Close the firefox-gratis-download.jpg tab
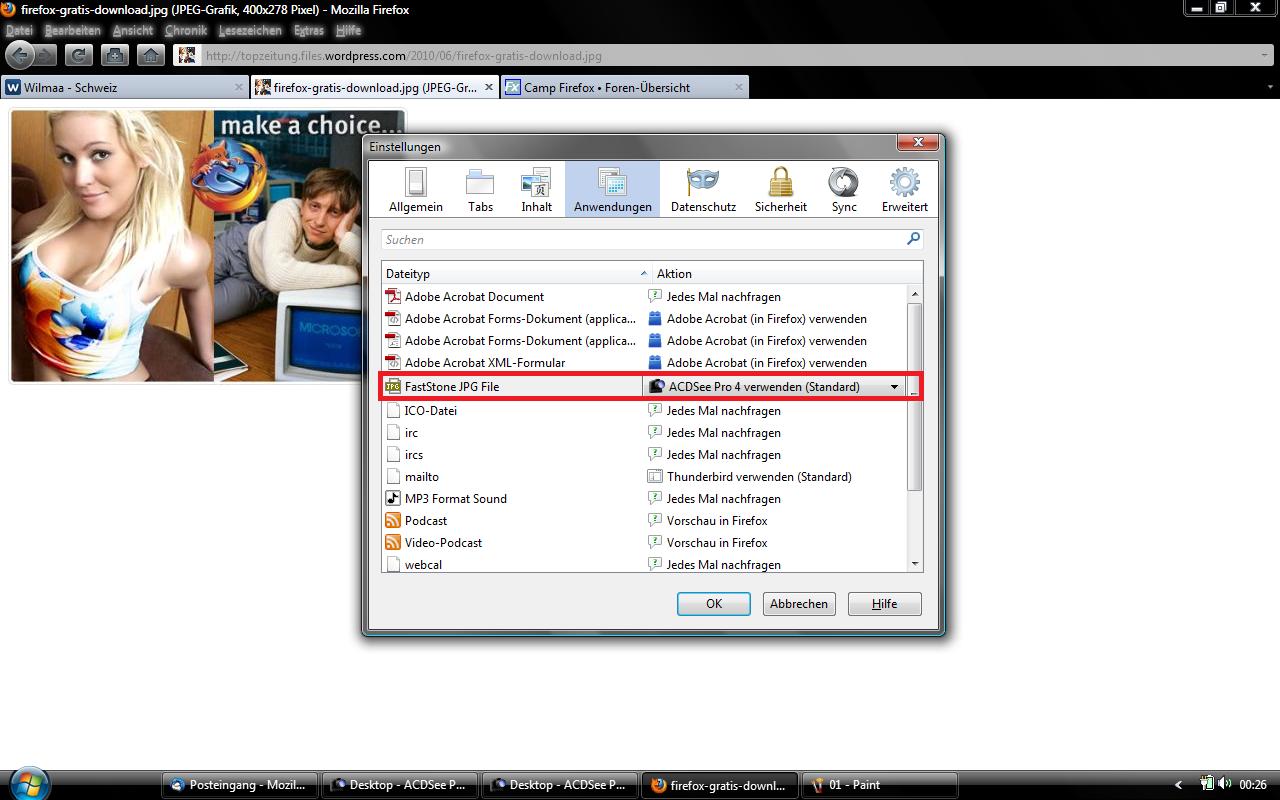 [489, 87]
